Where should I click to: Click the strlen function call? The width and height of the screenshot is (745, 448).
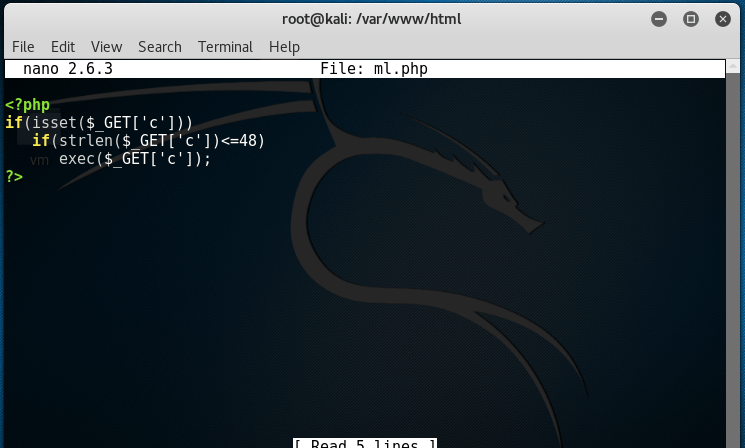pos(81,141)
